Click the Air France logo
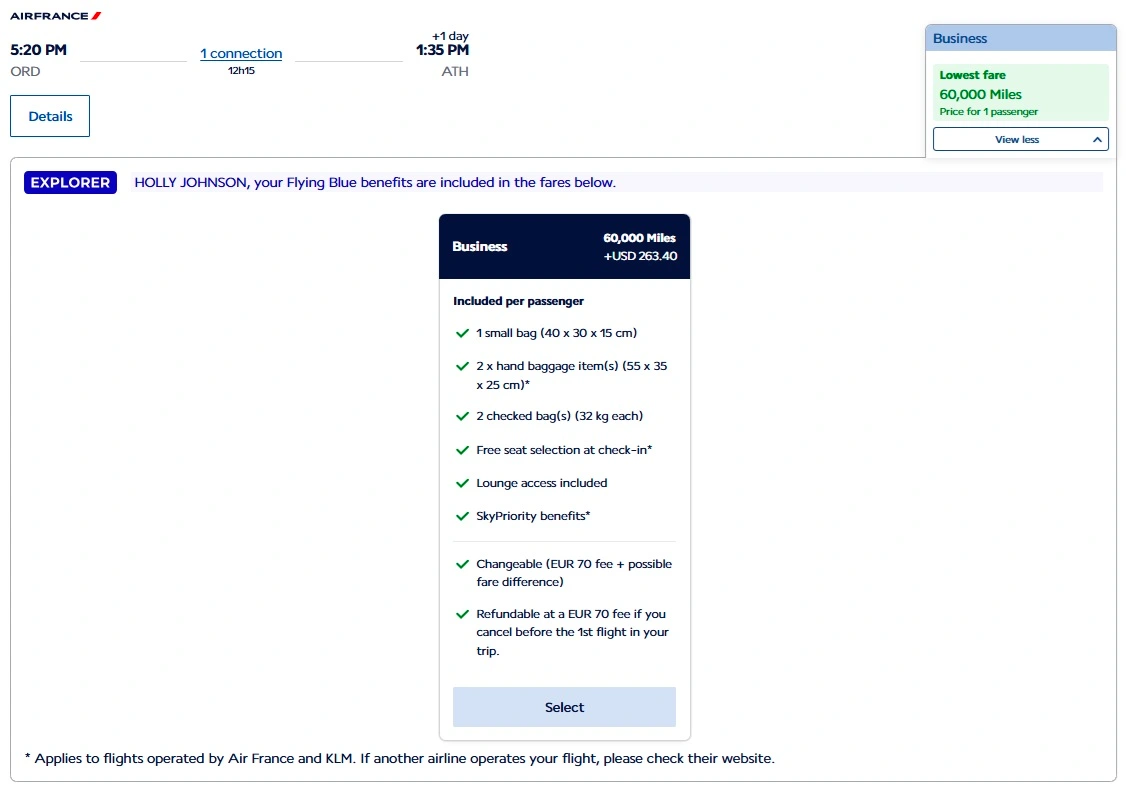Image resolution: width=1126 pixels, height=786 pixels. click(55, 16)
